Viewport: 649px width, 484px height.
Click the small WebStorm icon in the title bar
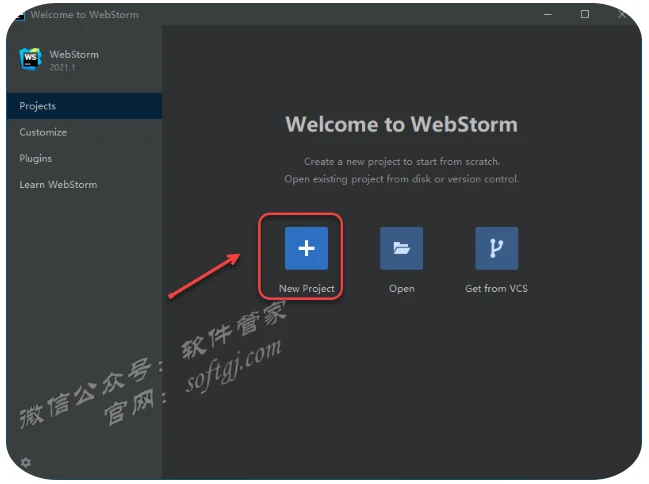click(x=18, y=15)
